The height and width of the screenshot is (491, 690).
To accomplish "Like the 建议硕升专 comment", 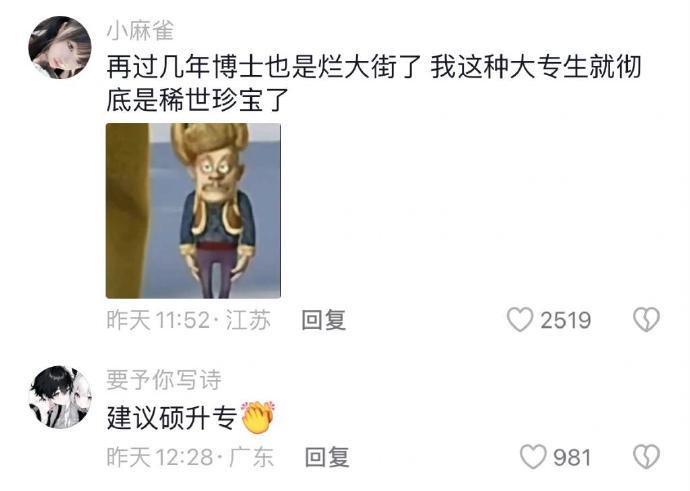I will tap(533, 457).
